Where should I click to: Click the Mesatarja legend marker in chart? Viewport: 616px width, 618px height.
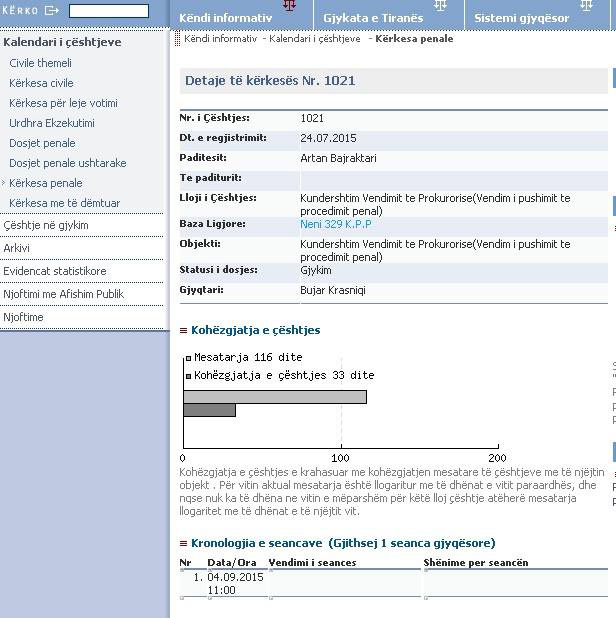tap(187, 357)
